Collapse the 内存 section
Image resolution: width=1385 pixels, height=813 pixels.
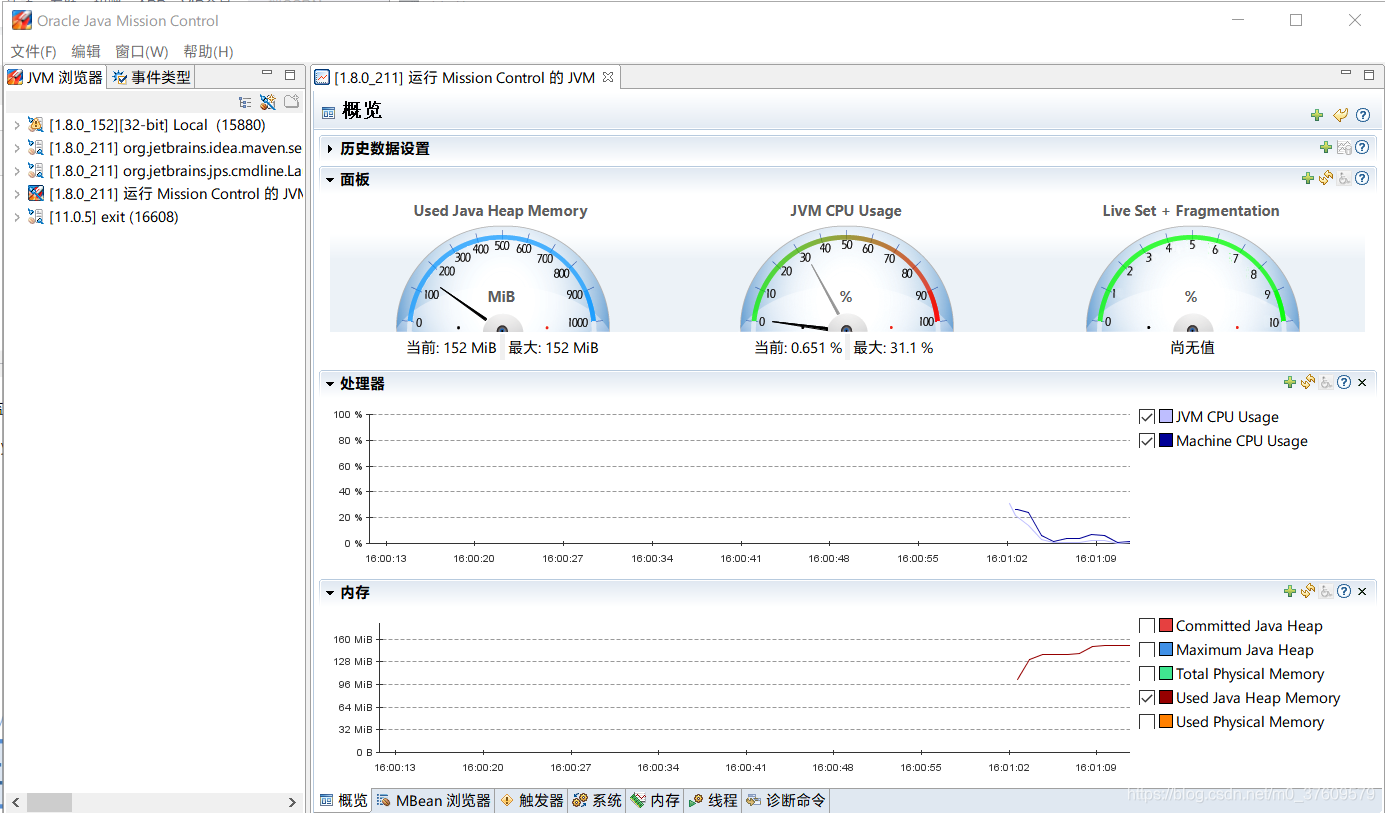click(x=330, y=592)
